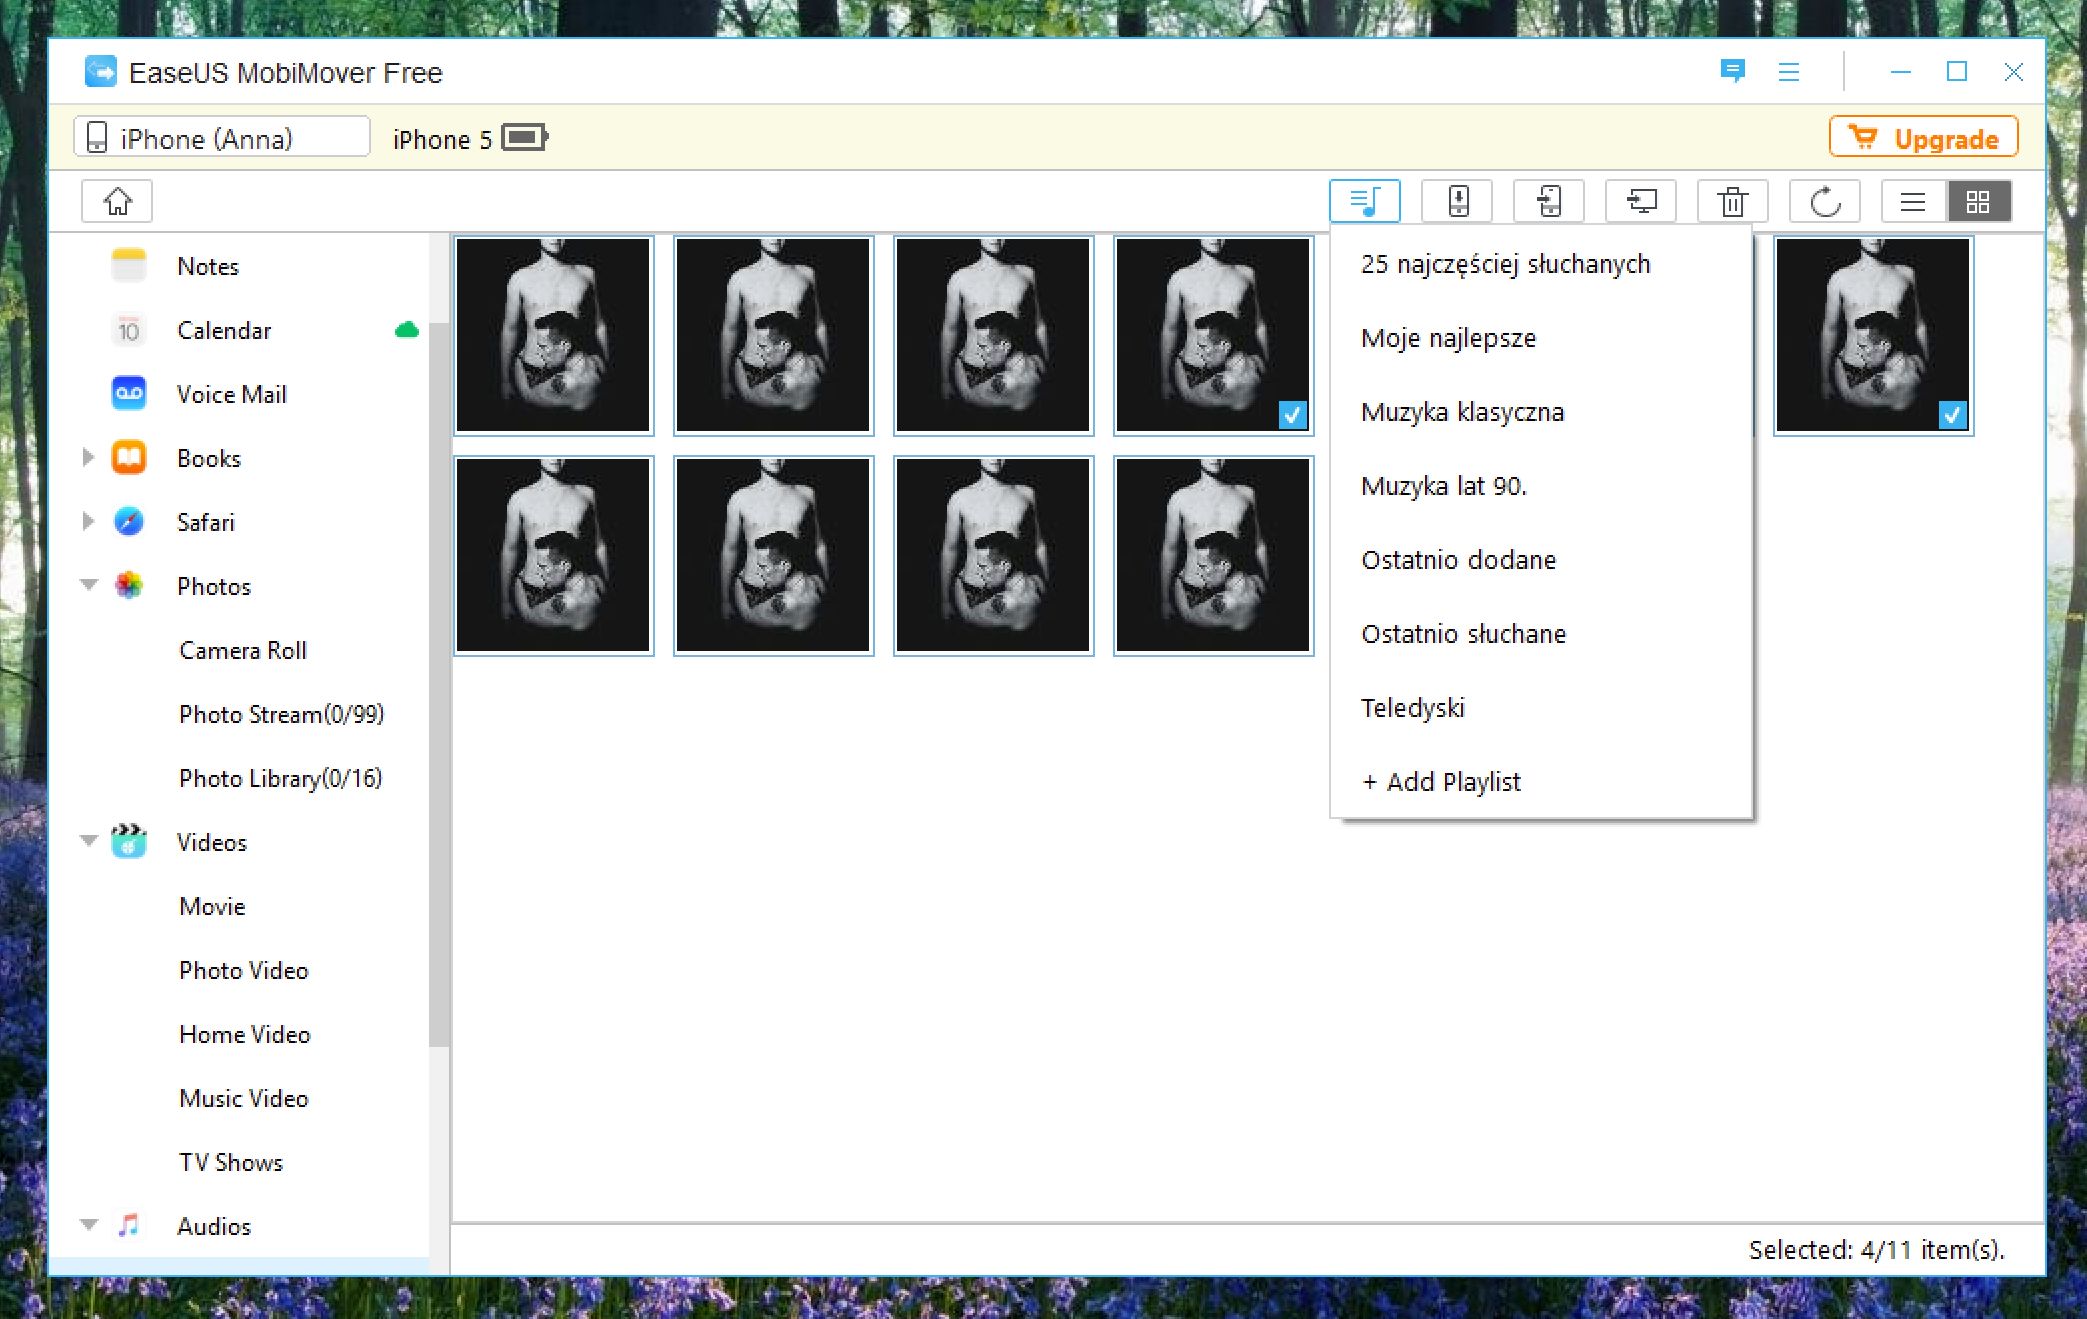Uncheck the fourth album thumbnail checkbox
This screenshot has height=1319, width=2087.
click(x=1292, y=414)
